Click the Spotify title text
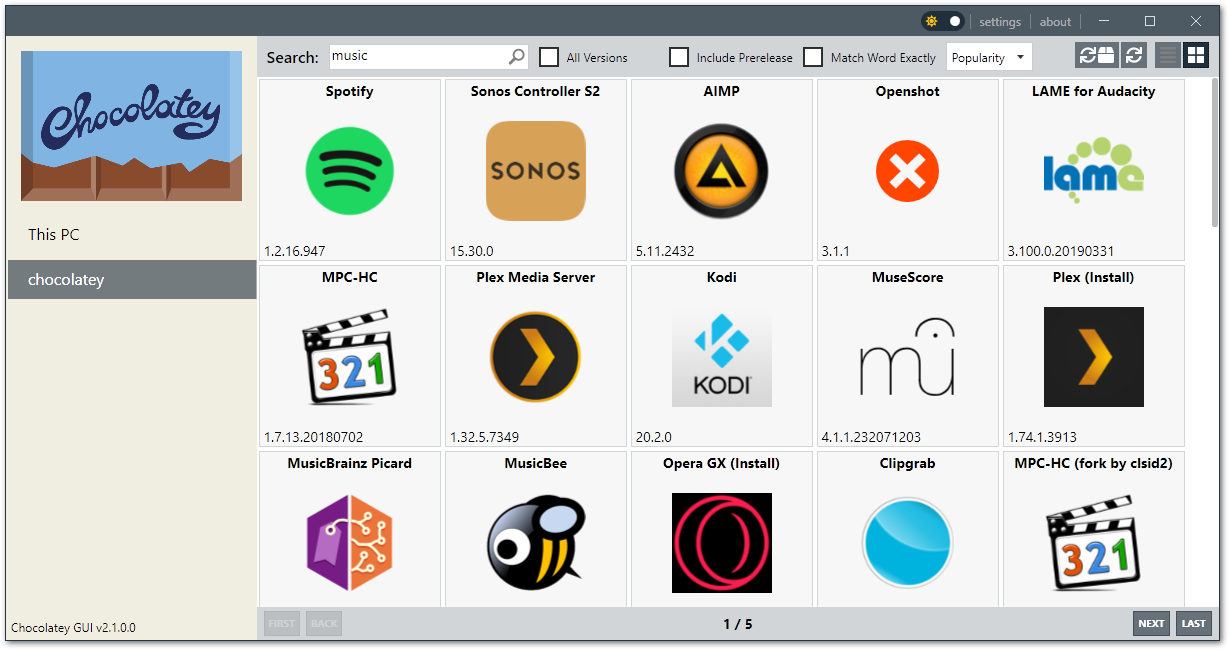Screen dimensions: 1229x650 [x=350, y=91]
